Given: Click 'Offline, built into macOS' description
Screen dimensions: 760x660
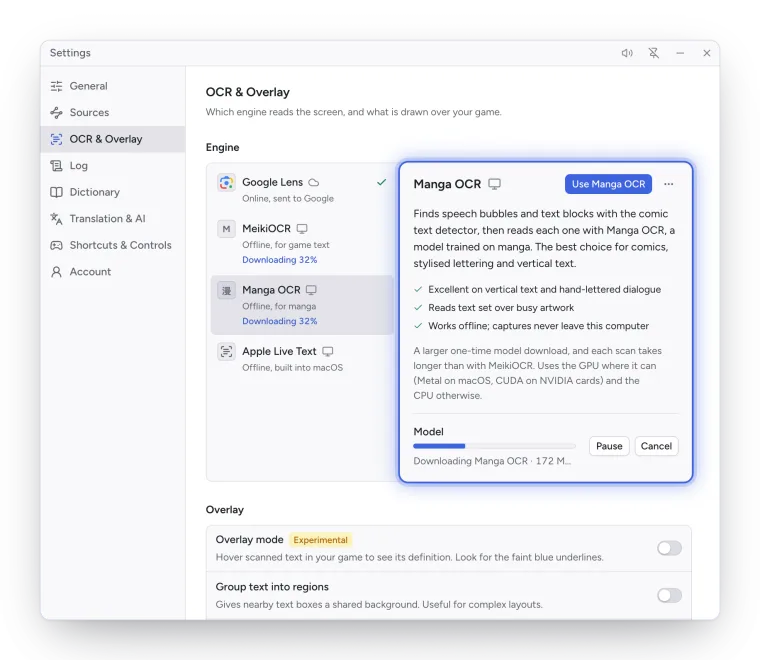Looking at the screenshot, I should coord(293,368).
